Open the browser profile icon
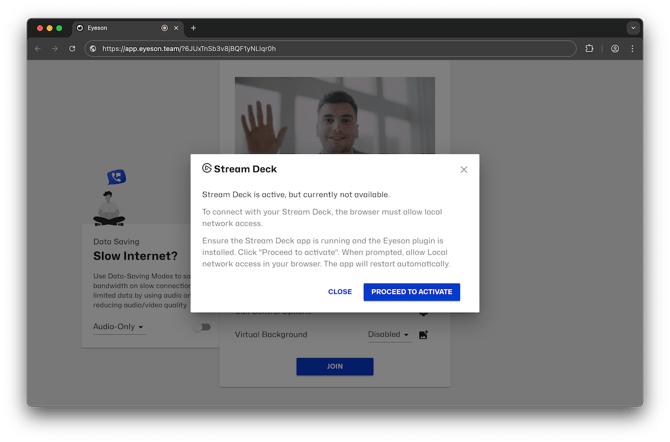The width and height of the screenshot is (670, 442). click(x=615, y=49)
